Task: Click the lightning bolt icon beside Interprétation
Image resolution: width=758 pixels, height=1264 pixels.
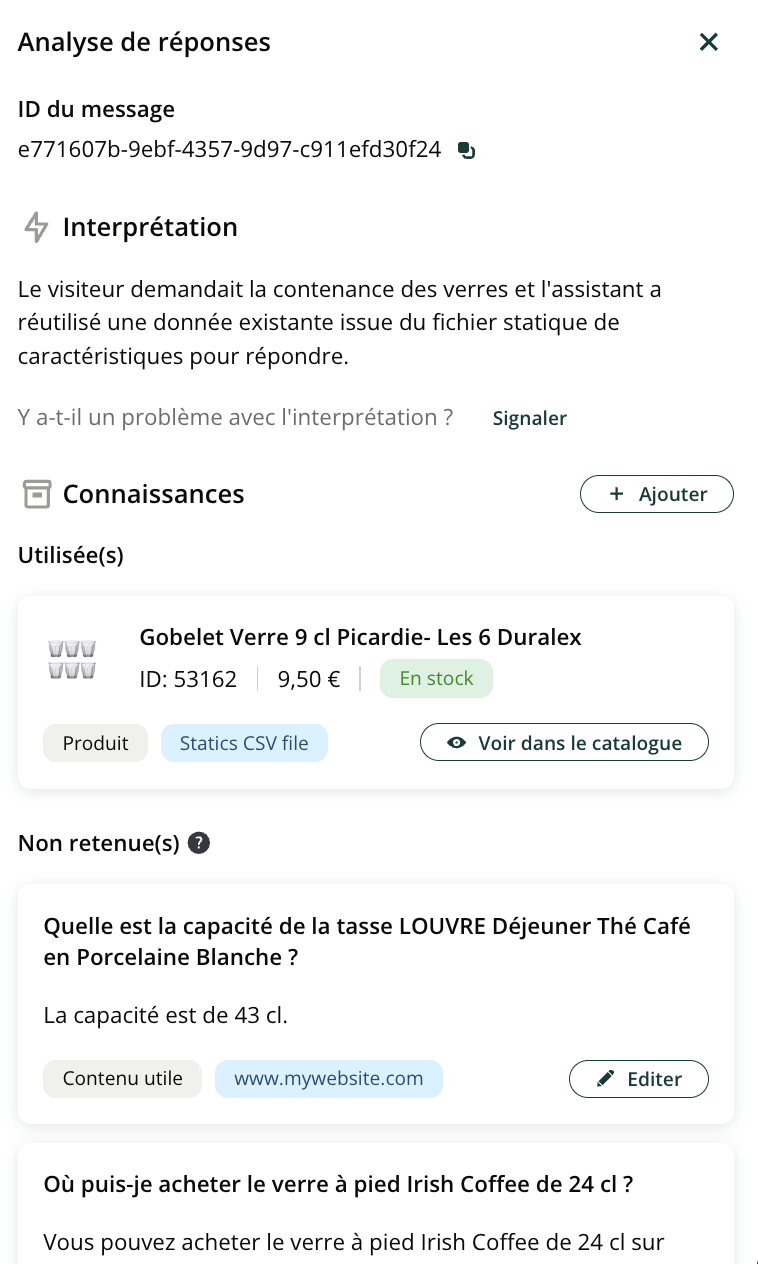Action: point(36,227)
